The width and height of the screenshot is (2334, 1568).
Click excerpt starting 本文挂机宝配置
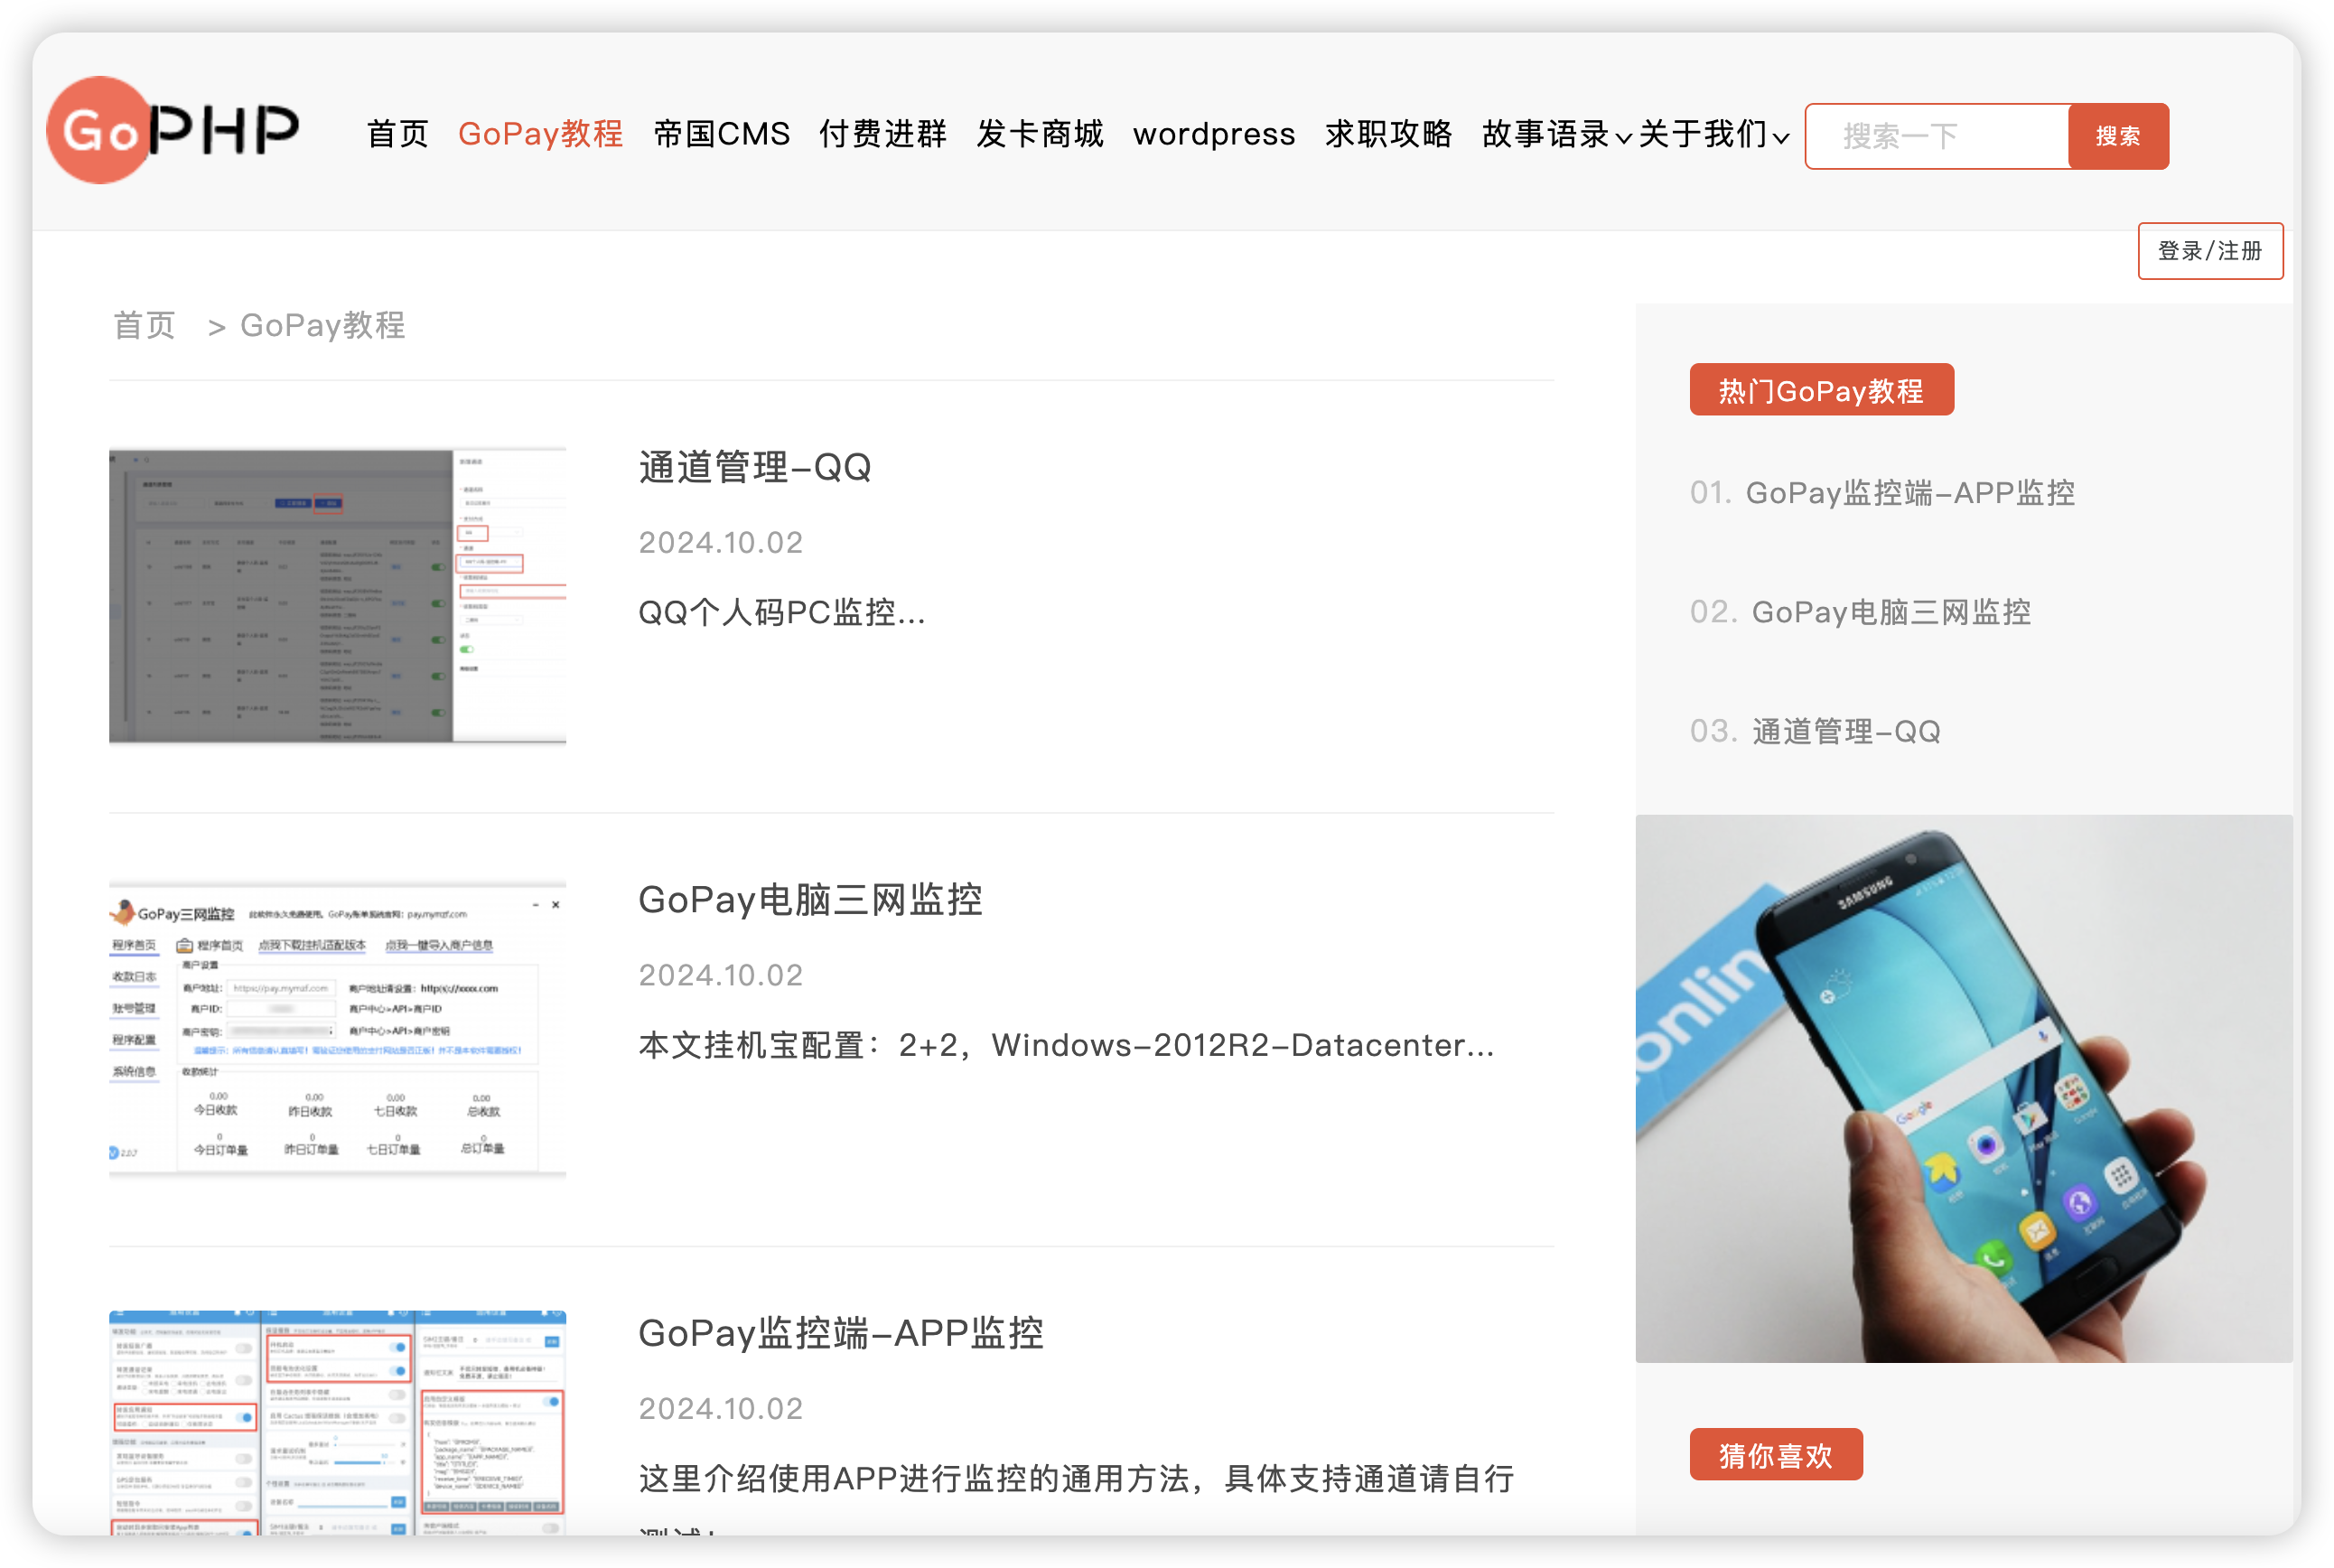coord(1066,1045)
